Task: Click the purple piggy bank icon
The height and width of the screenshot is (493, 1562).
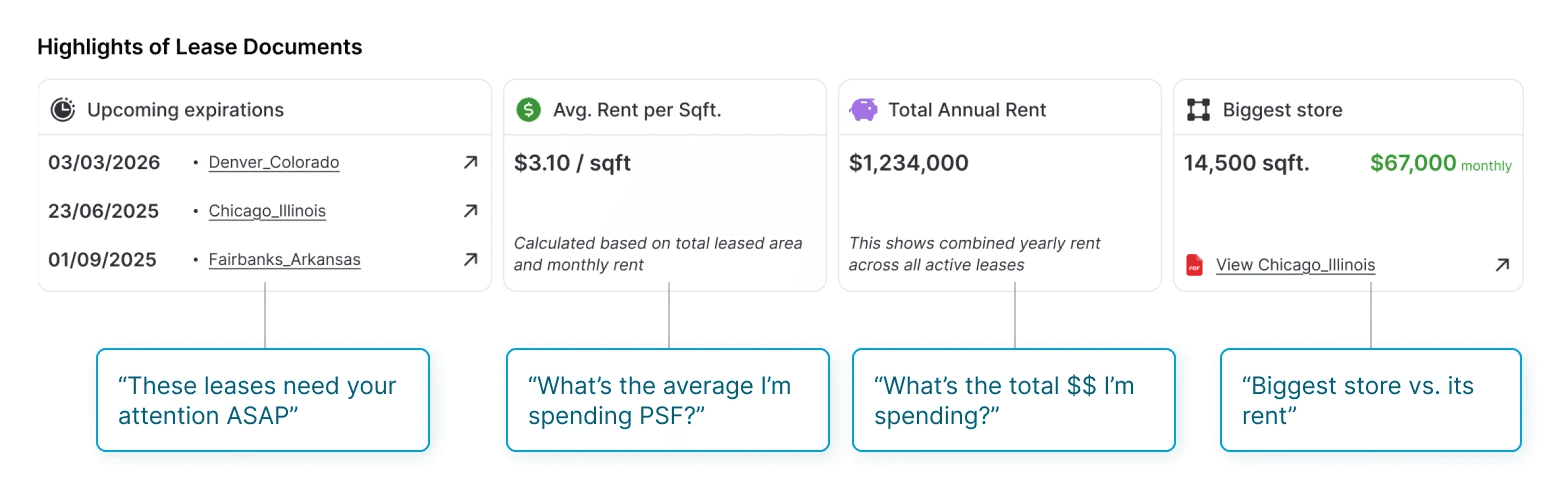Action: pyautogui.click(x=863, y=110)
